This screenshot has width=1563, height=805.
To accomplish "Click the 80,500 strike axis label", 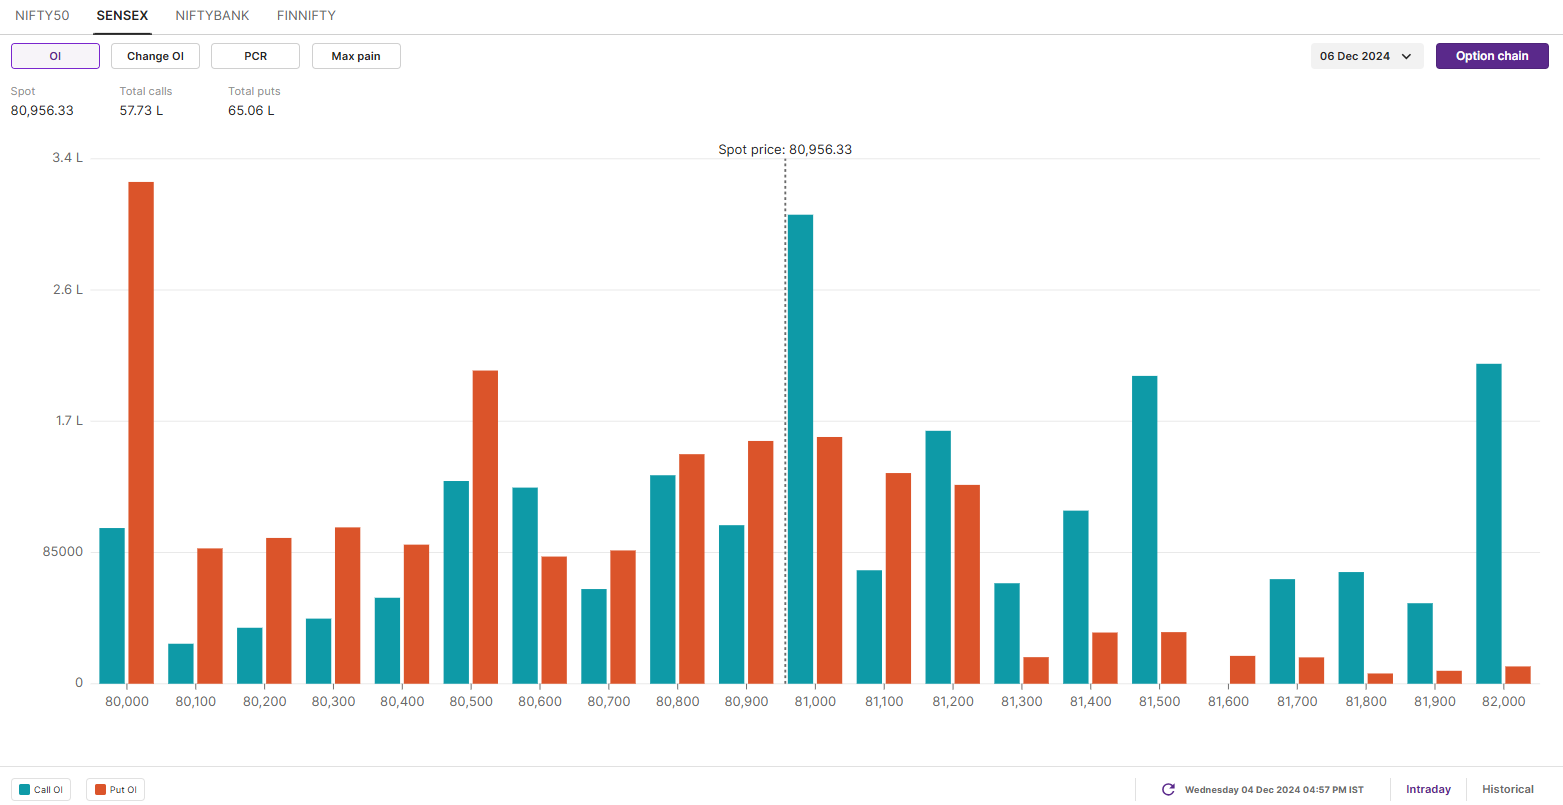I will (x=471, y=702).
